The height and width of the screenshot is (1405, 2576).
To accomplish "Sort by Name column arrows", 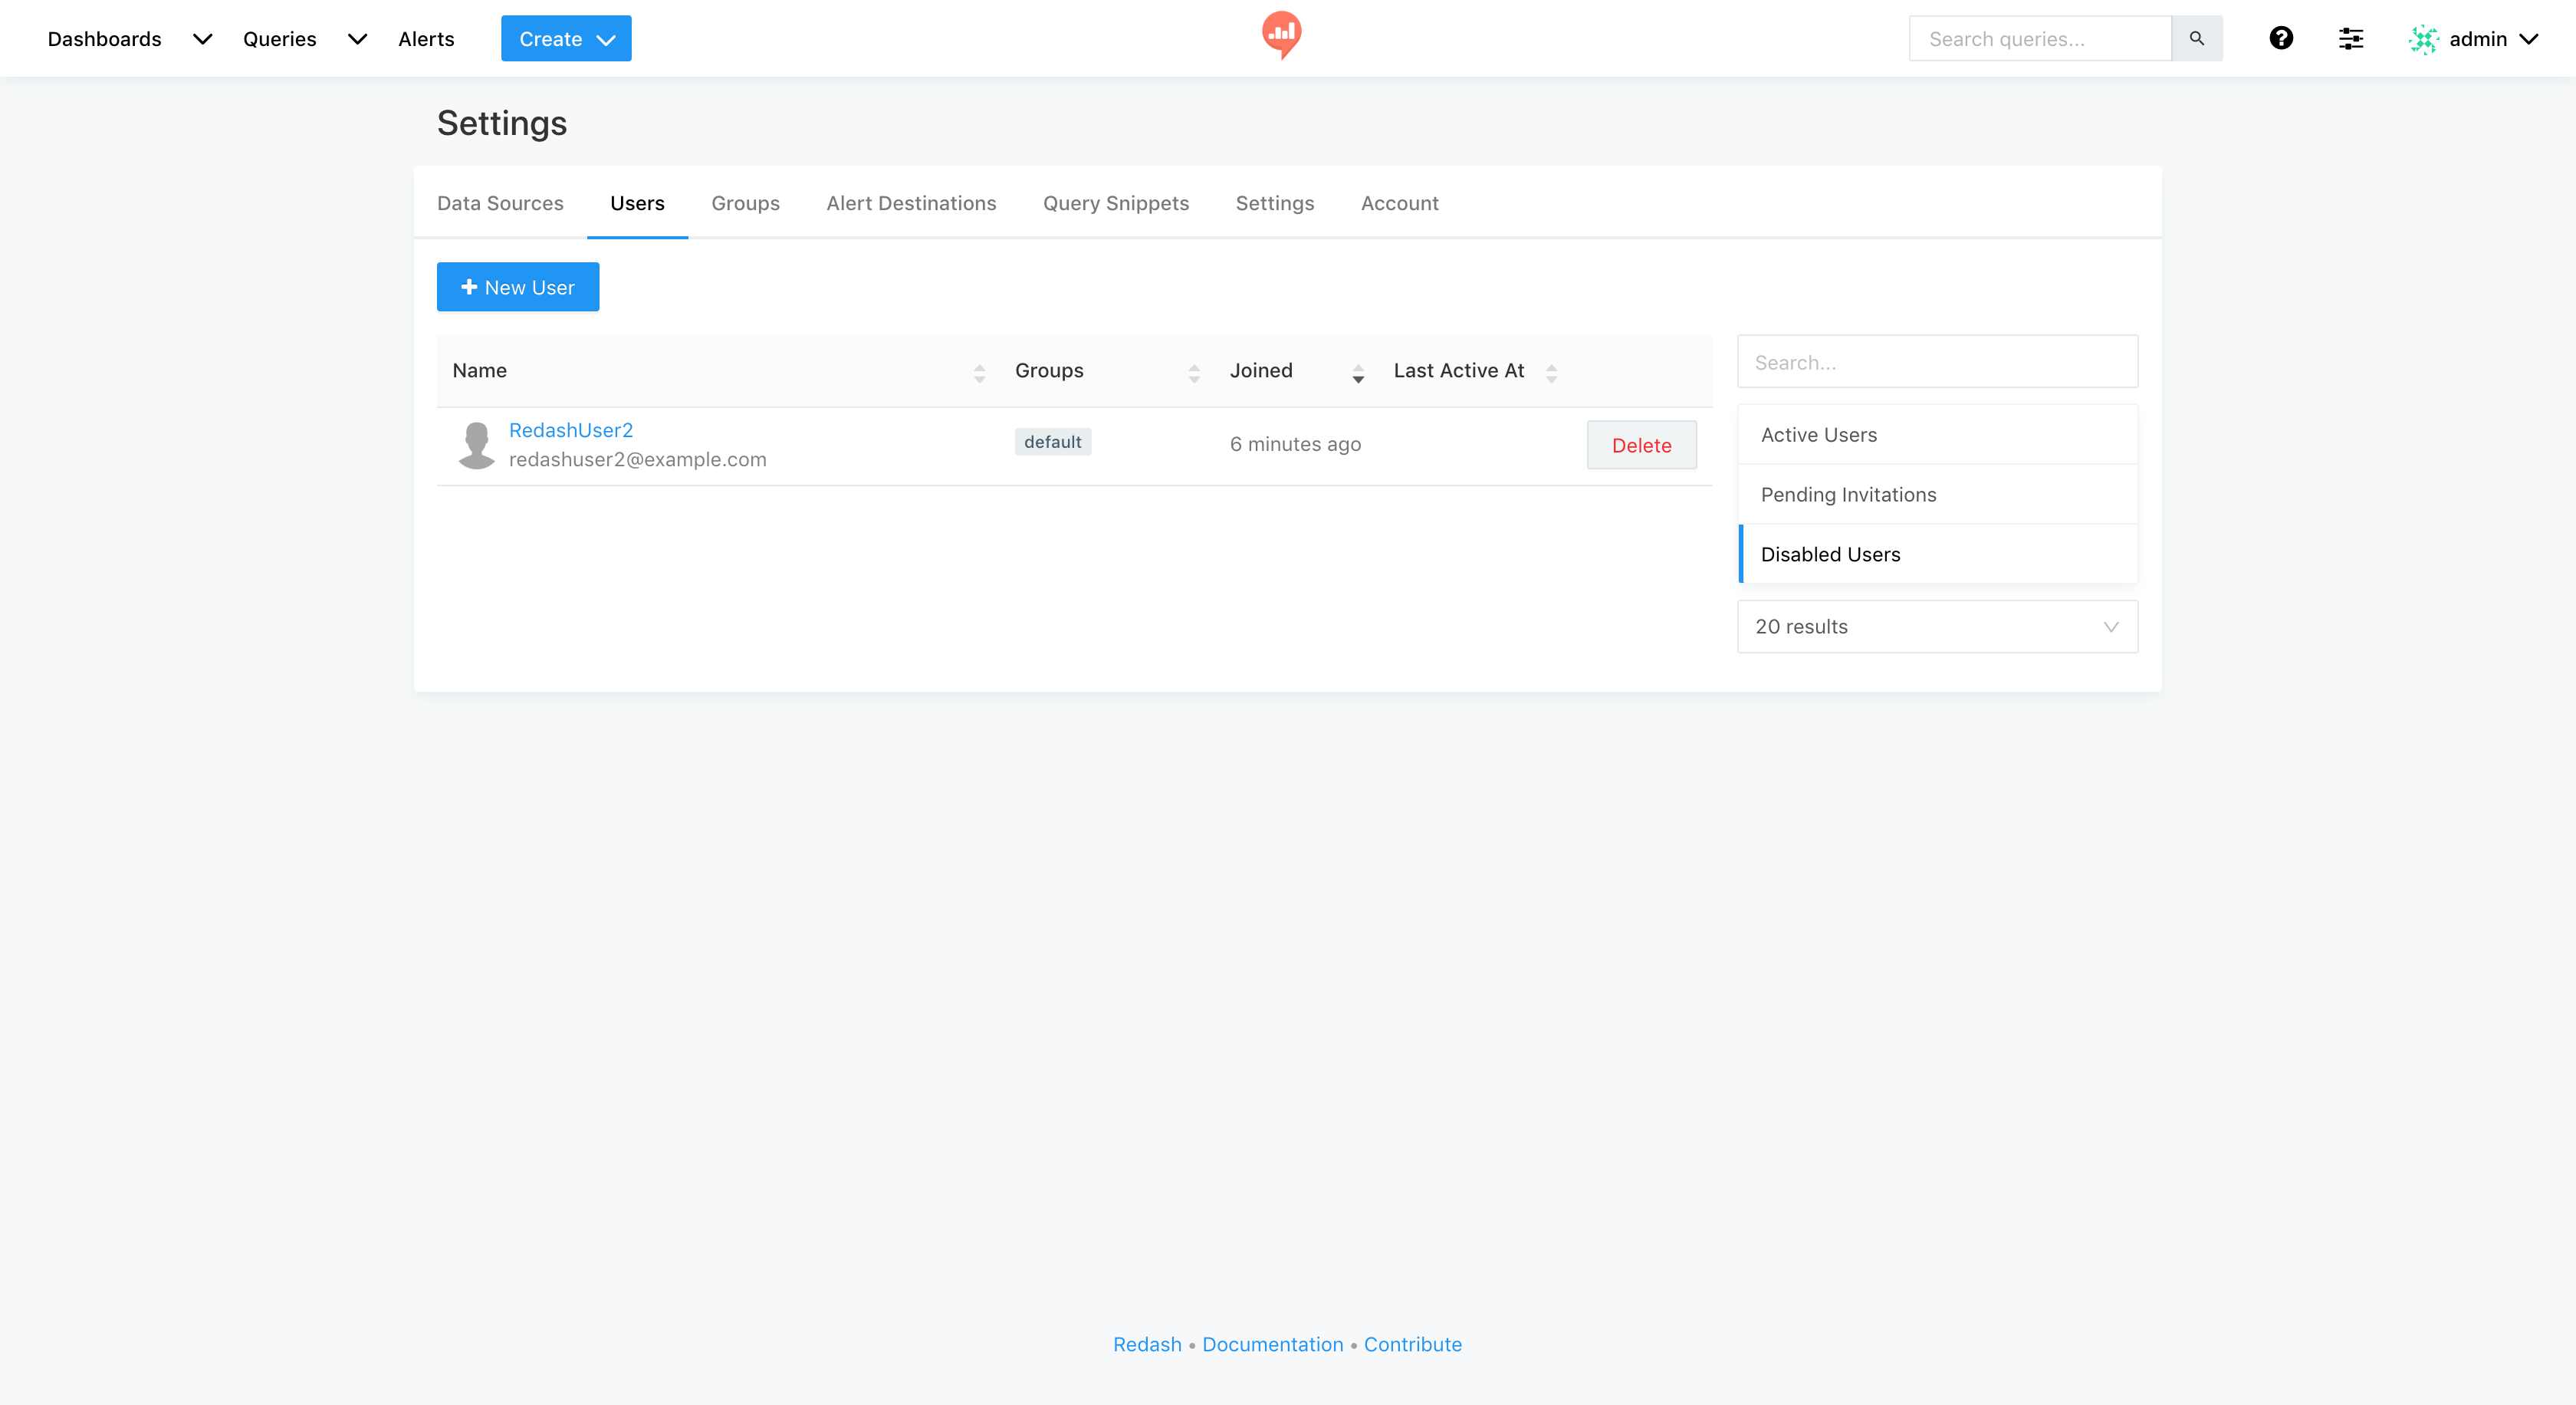I will [979, 372].
